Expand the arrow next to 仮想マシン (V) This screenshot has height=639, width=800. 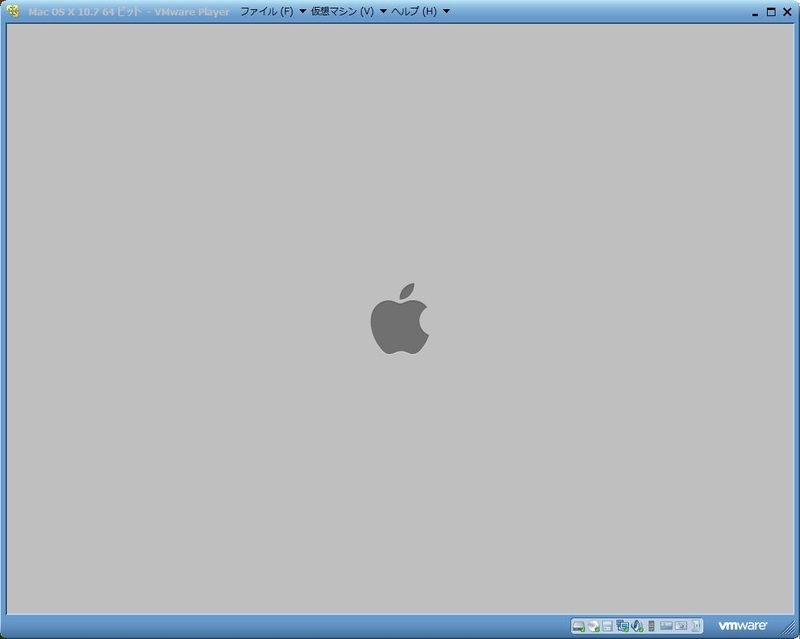click(x=383, y=11)
